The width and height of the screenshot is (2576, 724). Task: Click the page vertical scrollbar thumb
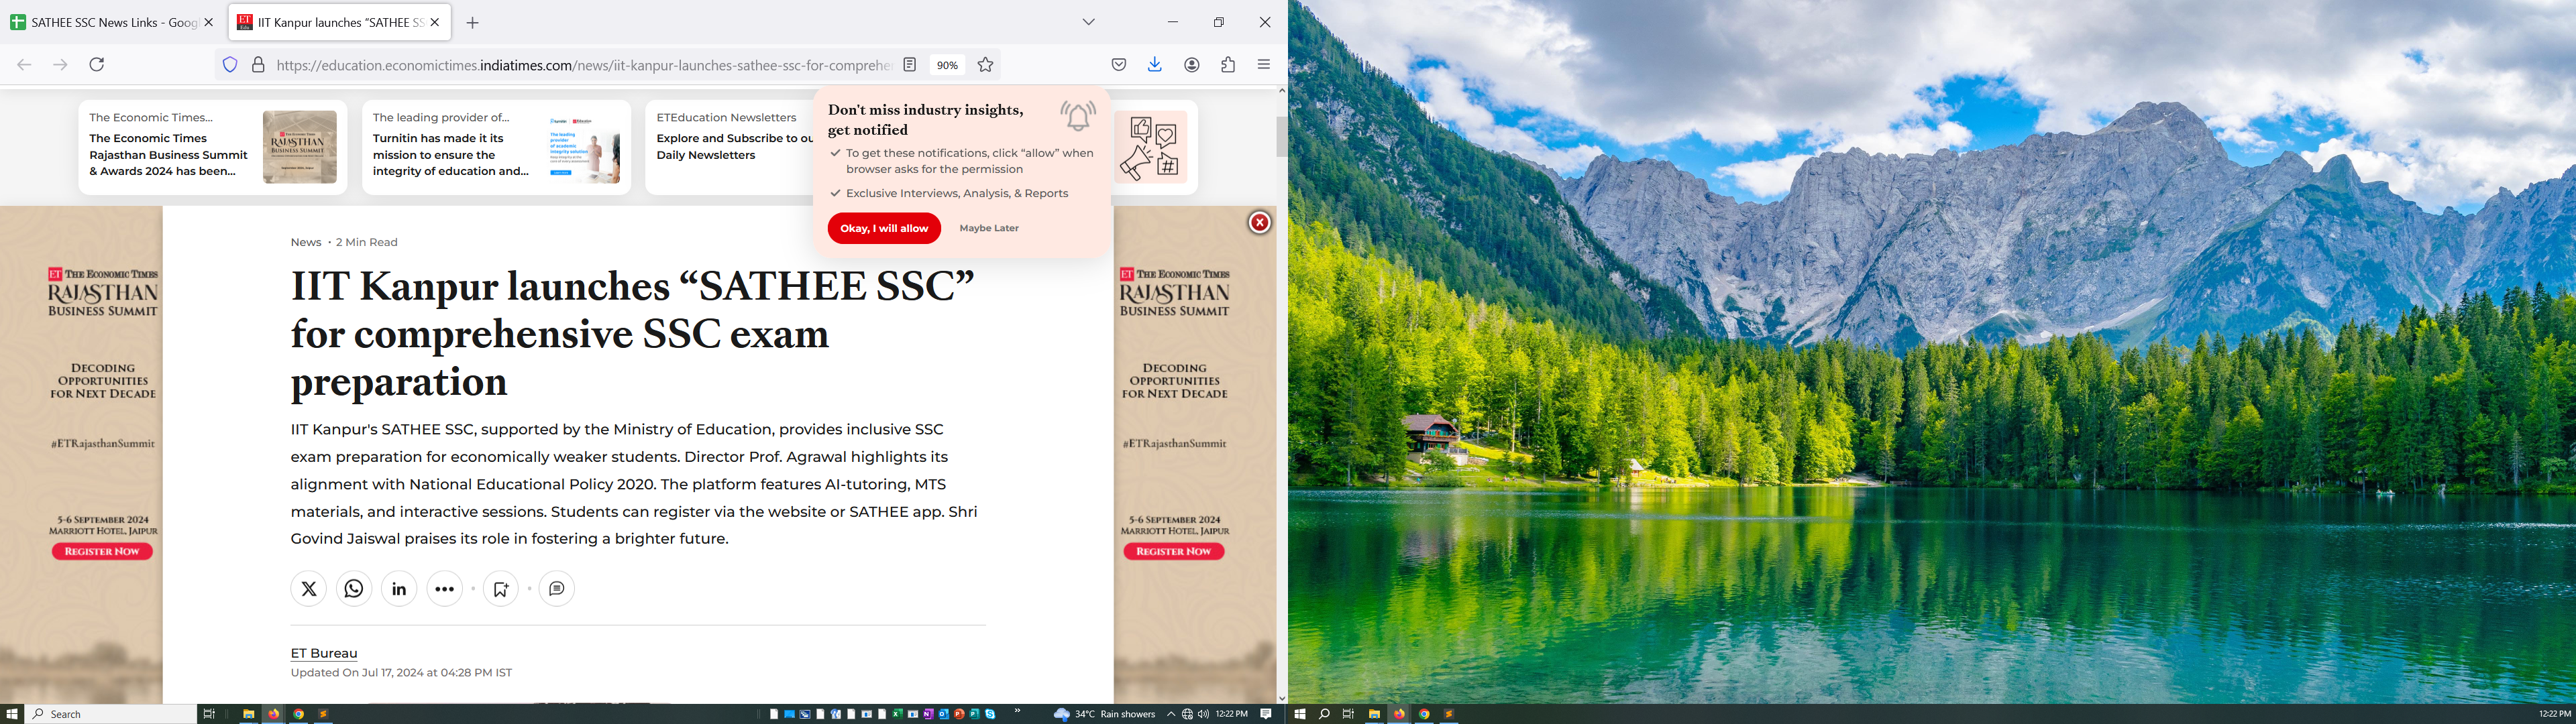tap(1282, 137)
